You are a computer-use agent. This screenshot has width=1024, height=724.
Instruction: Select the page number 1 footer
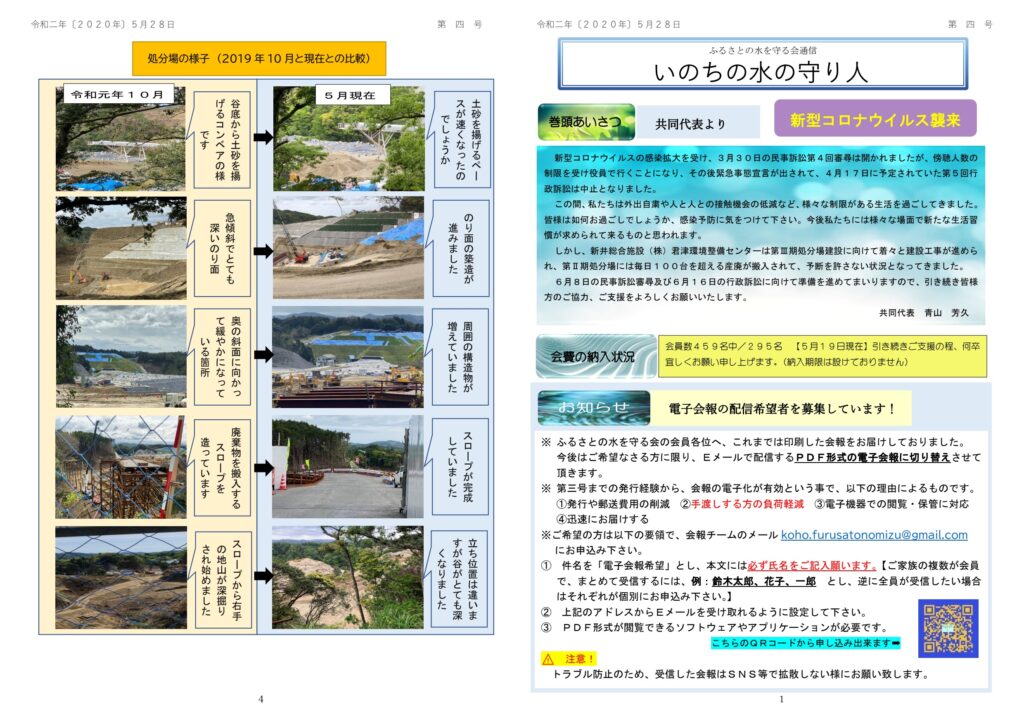point(781,699)
